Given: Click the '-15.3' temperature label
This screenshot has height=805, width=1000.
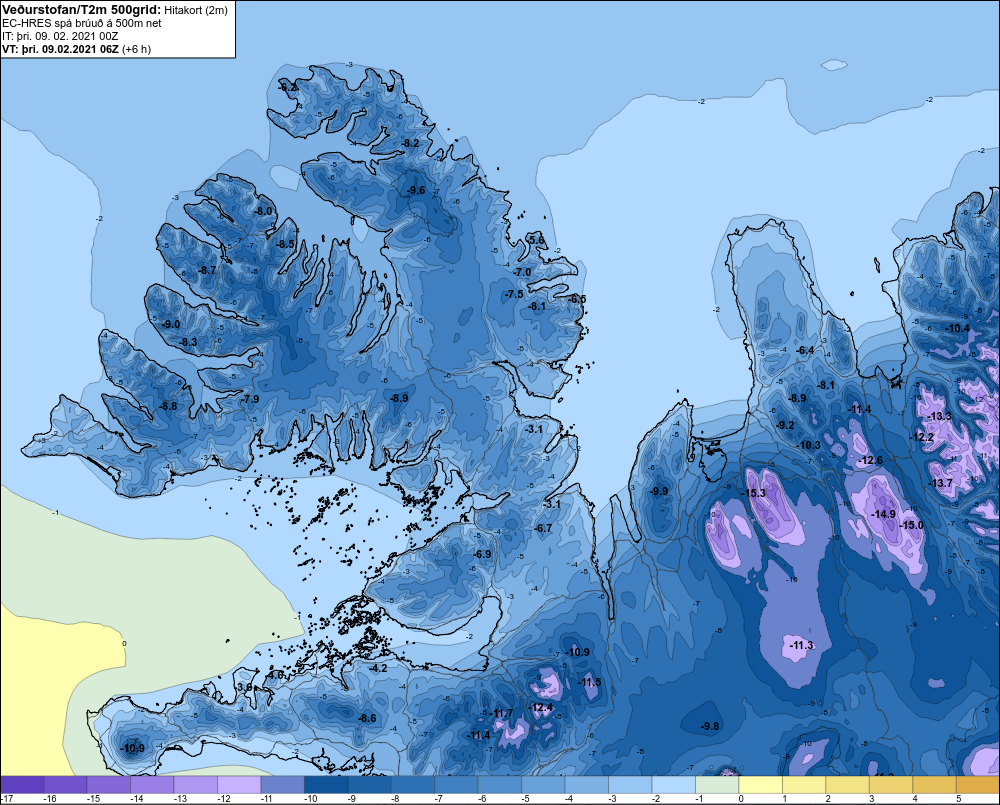Looking at the screenshot, I should [x=753, y=493].
